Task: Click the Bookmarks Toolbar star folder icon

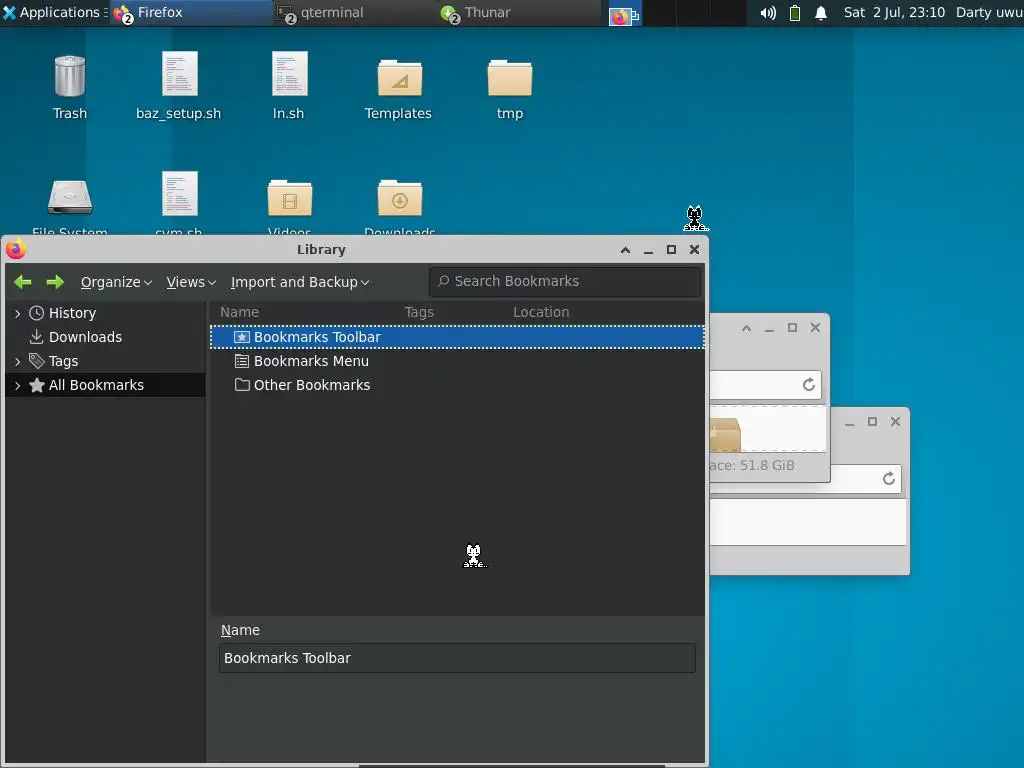Action: click(x=242, y=337)
